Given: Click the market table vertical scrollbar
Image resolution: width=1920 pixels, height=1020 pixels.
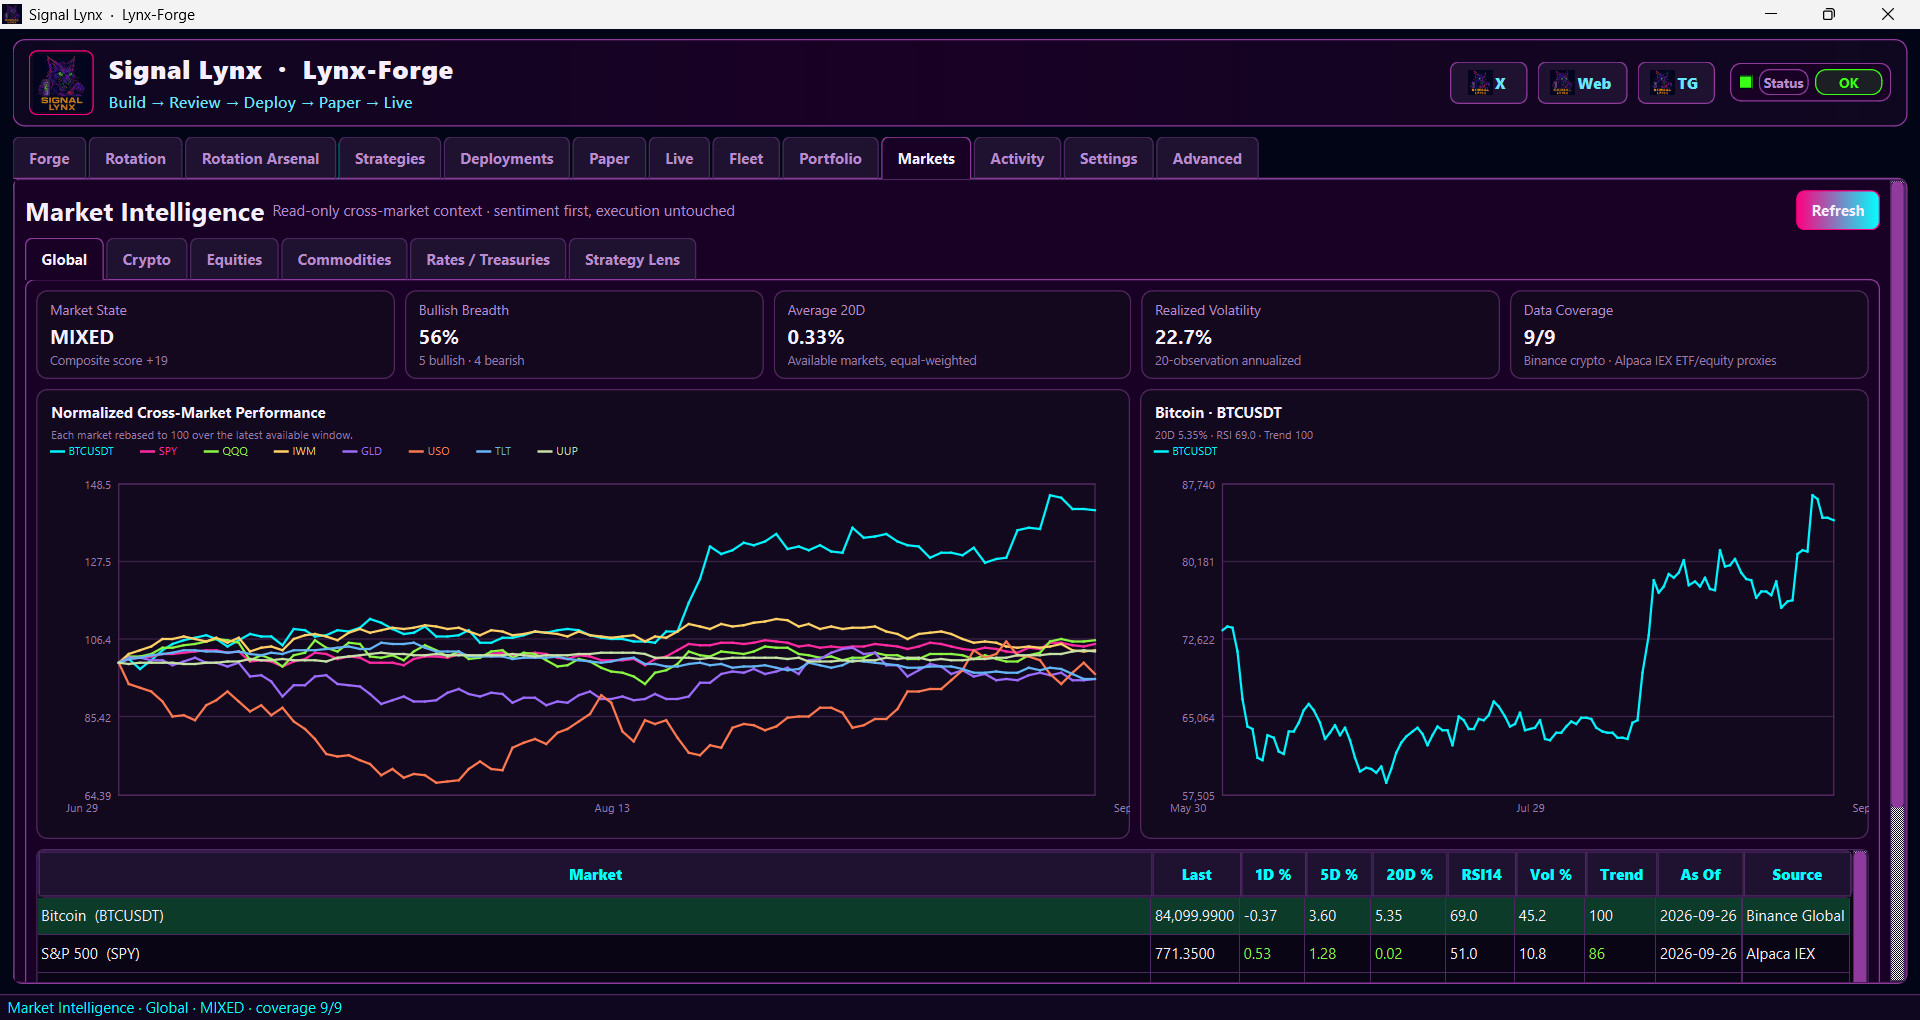Looking at the screenshot, I should pyautogui.click(x=1860, y=915).
